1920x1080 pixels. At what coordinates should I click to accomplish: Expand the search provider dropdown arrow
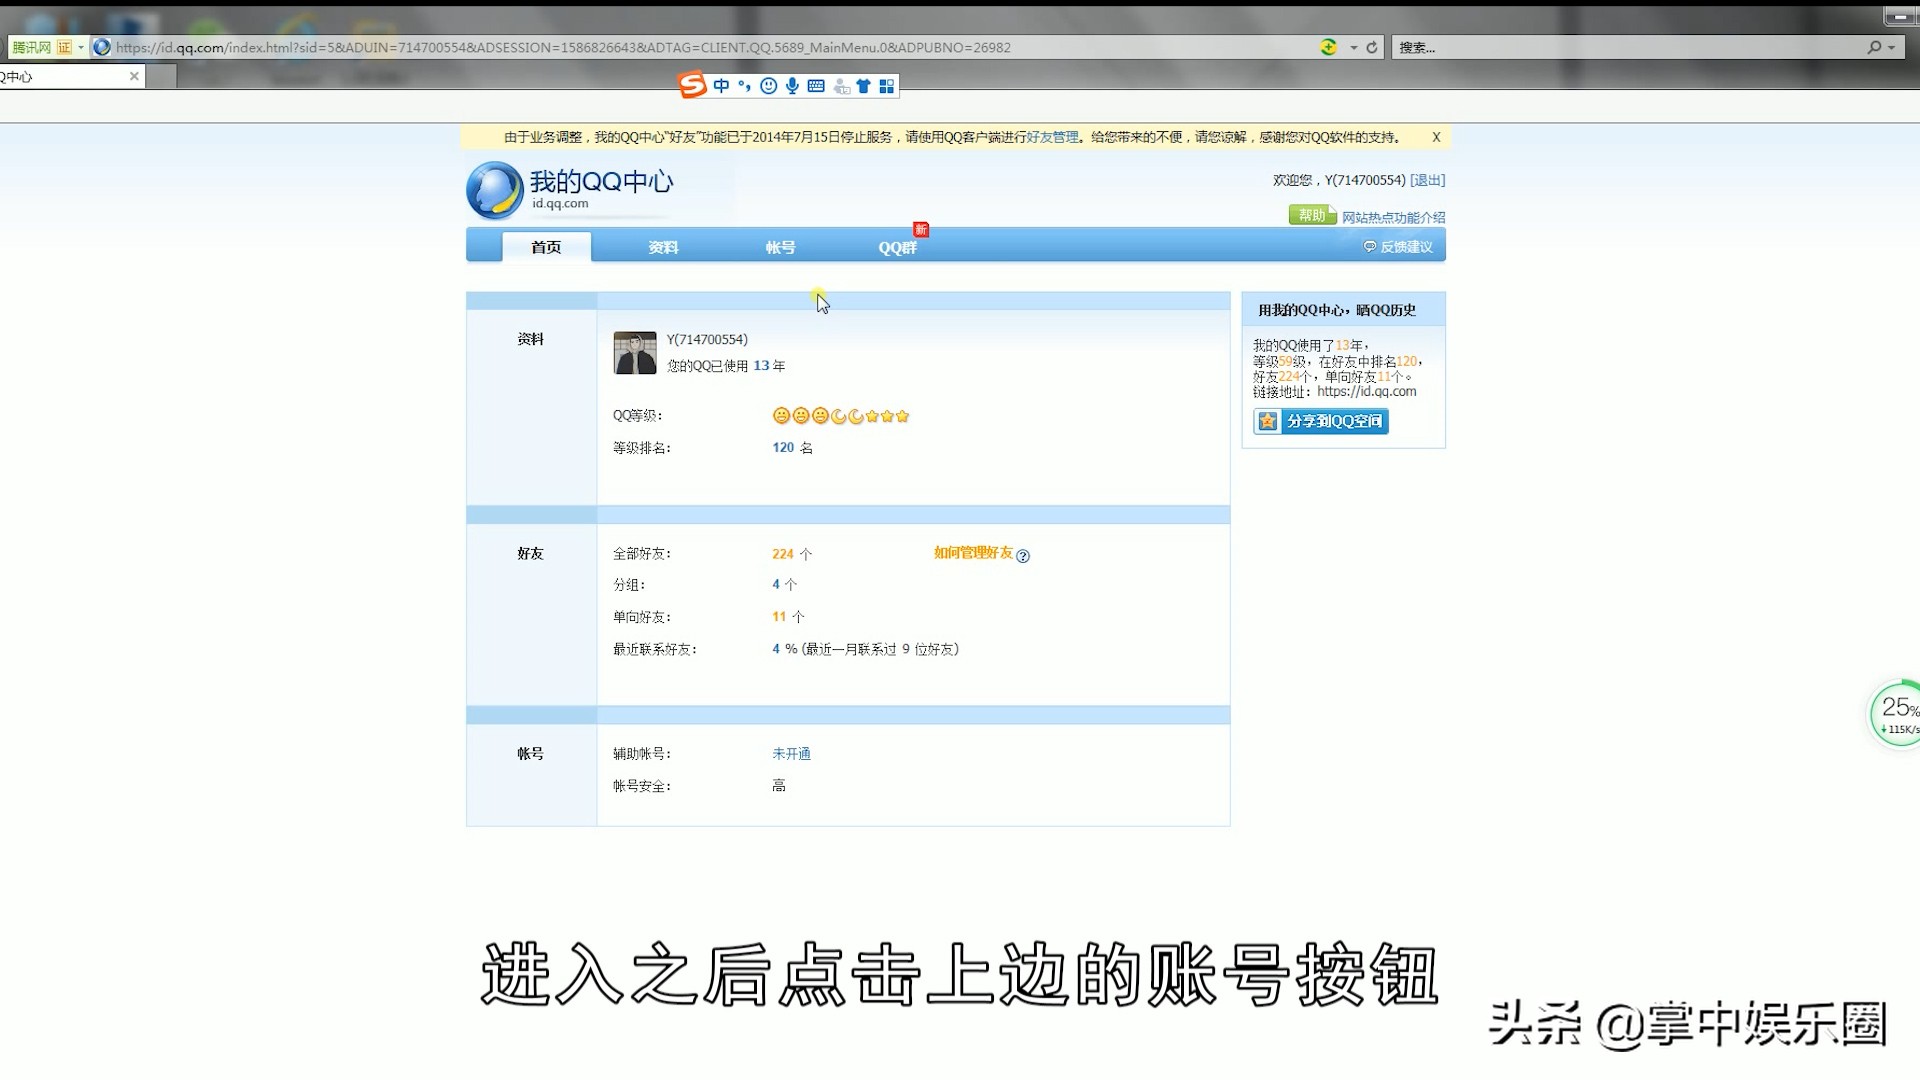[1891, 47]
